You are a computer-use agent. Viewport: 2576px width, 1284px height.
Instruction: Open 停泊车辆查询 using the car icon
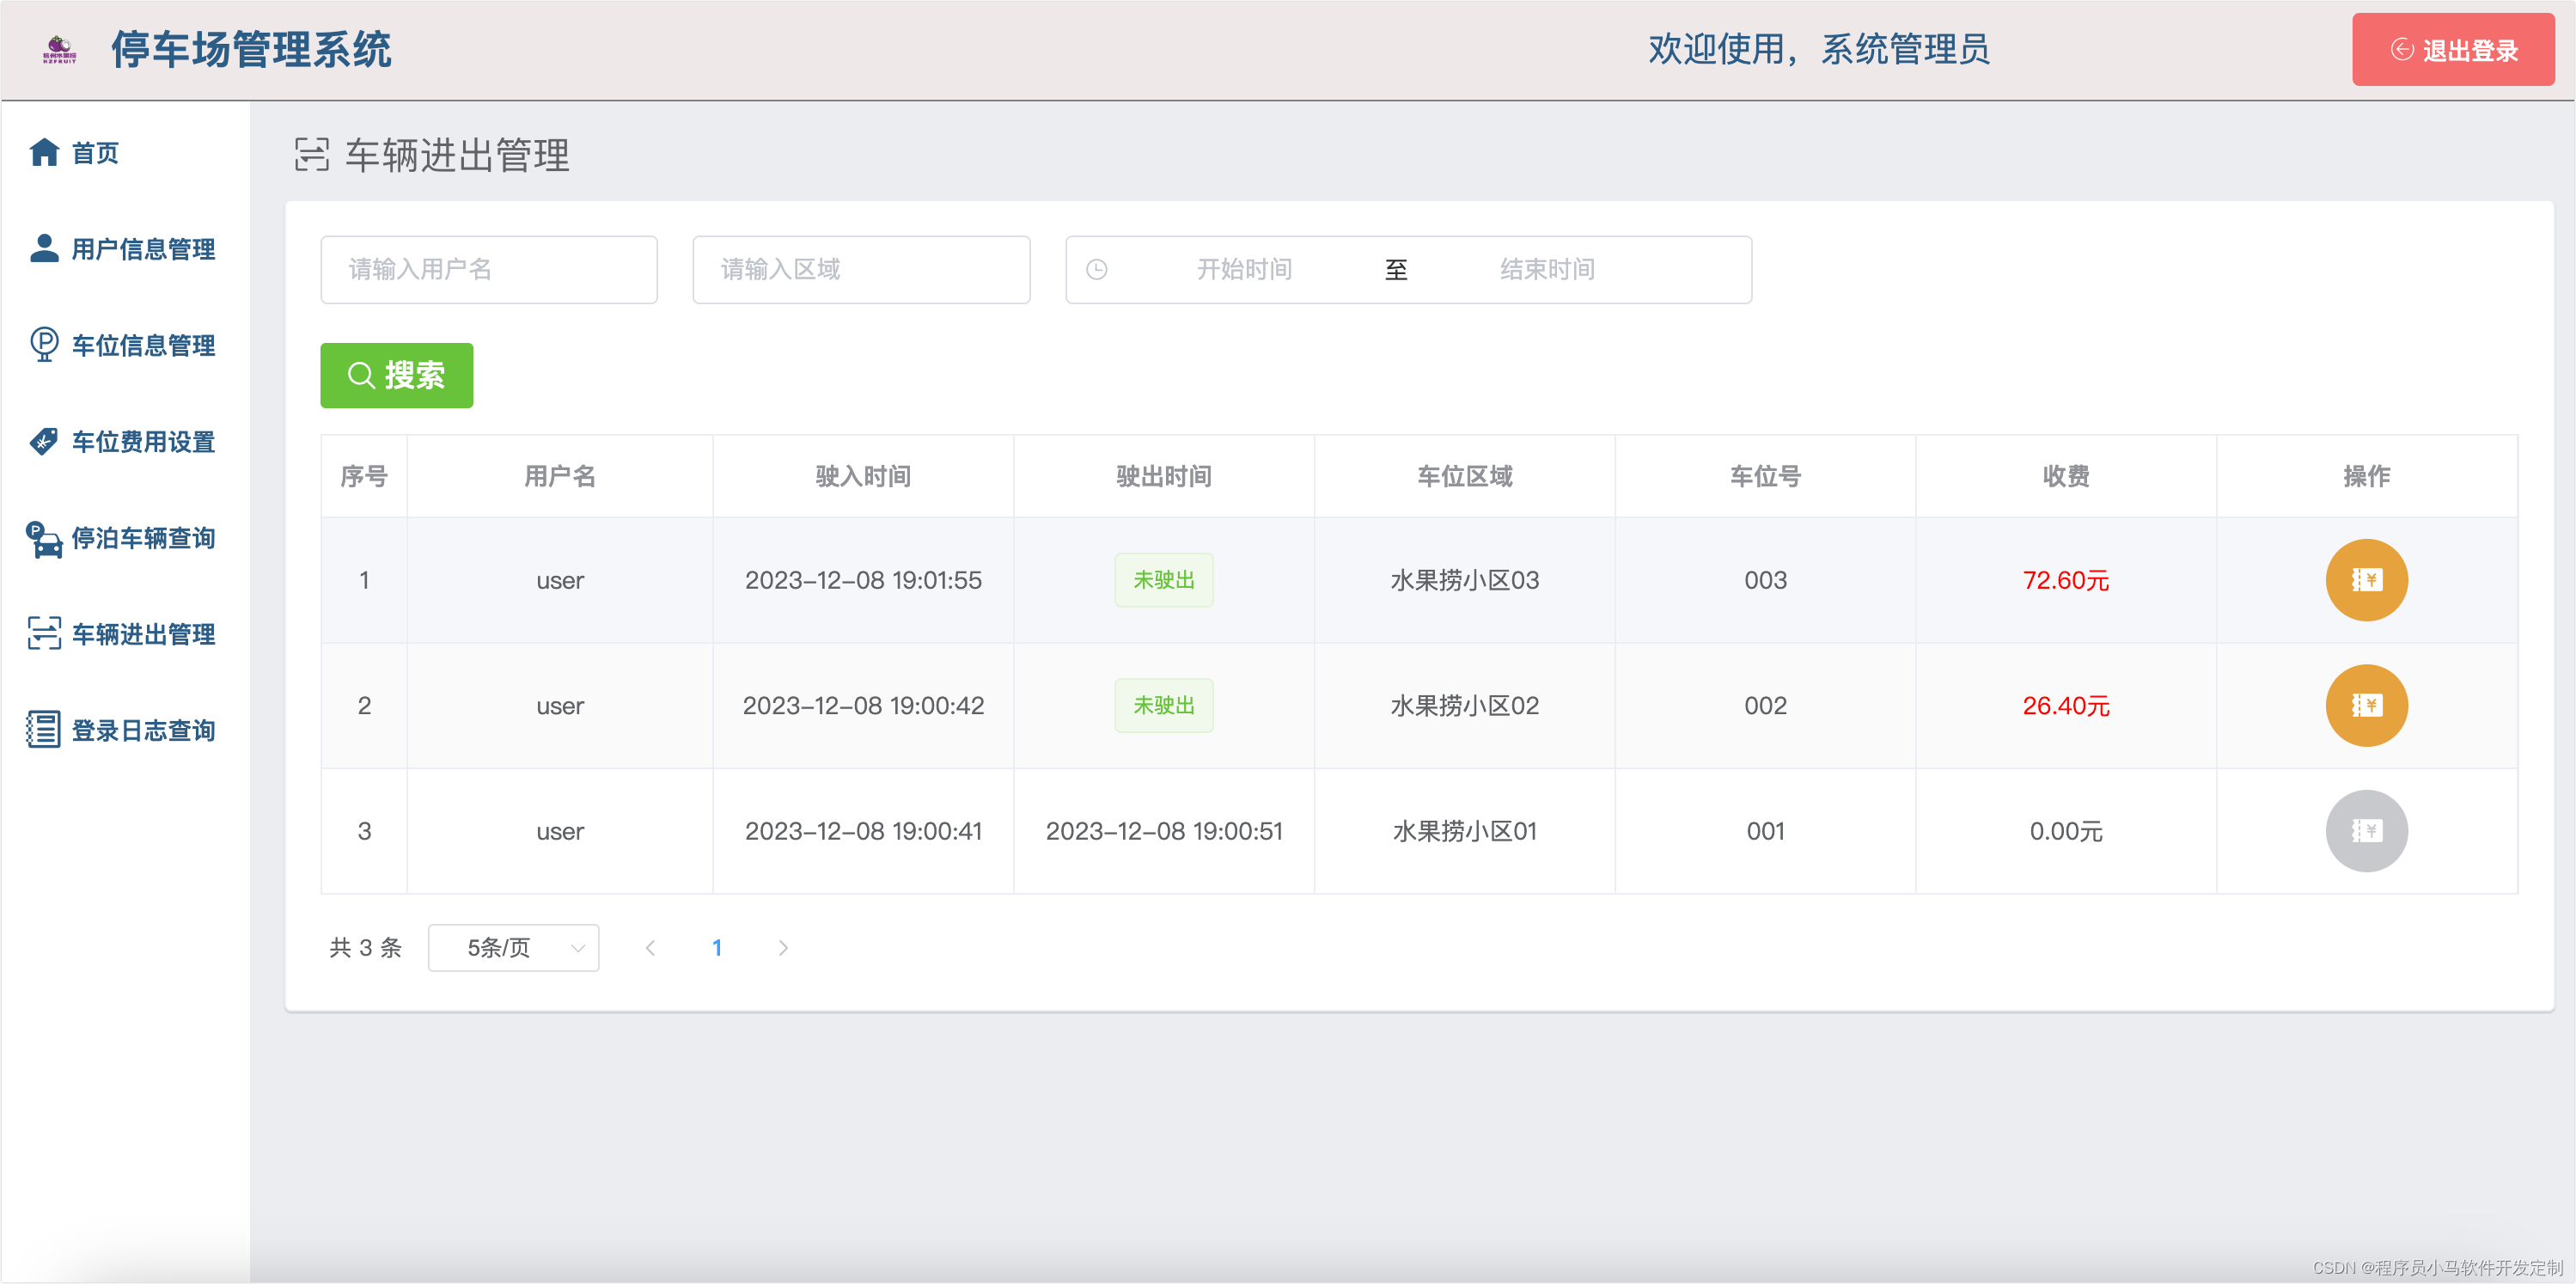pyautogui.click(x=44, y=540)
